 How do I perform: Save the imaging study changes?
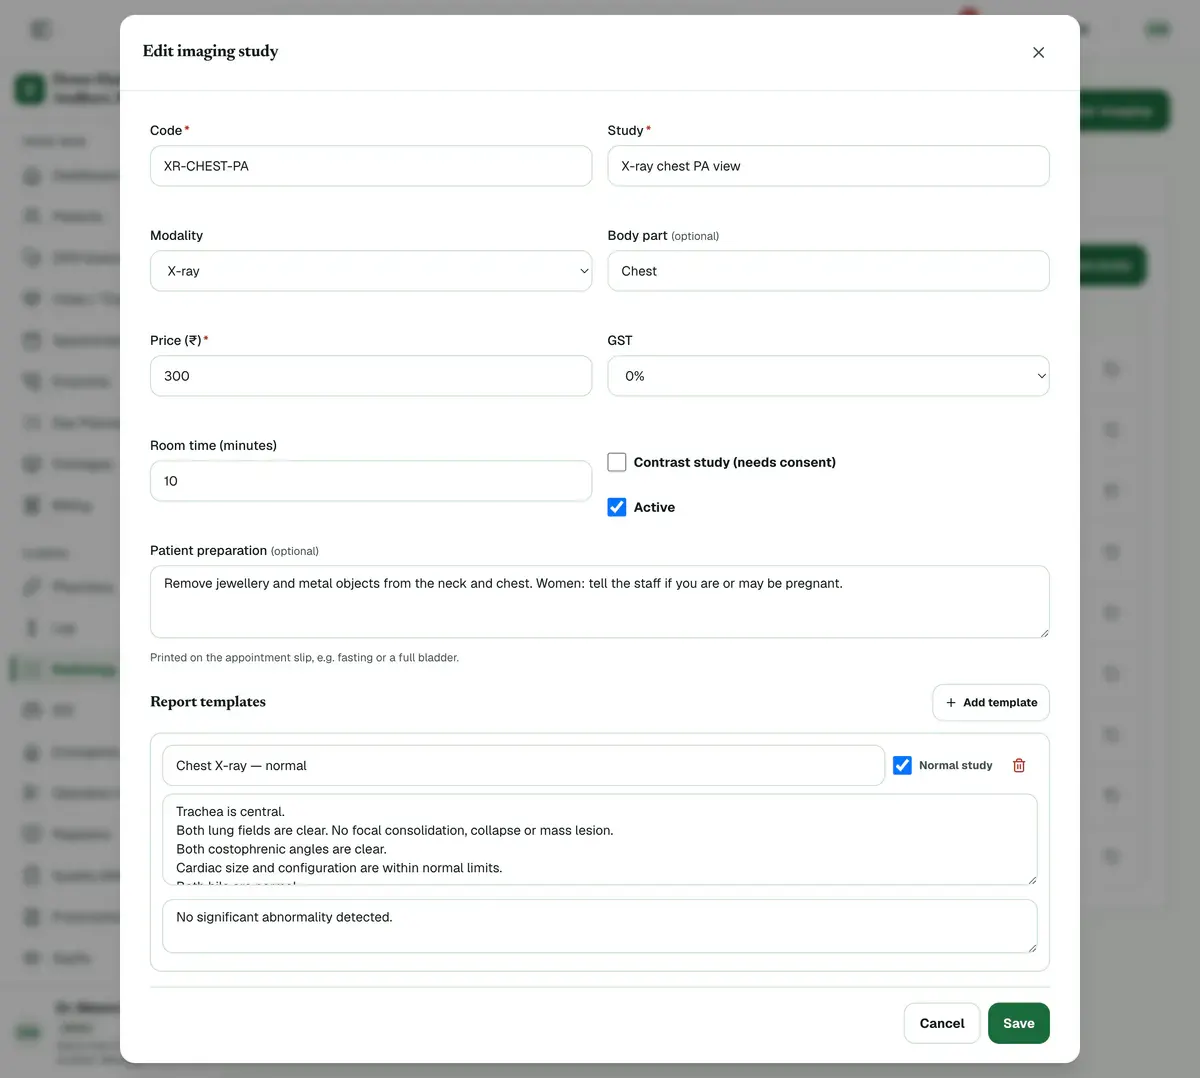1019,1023
